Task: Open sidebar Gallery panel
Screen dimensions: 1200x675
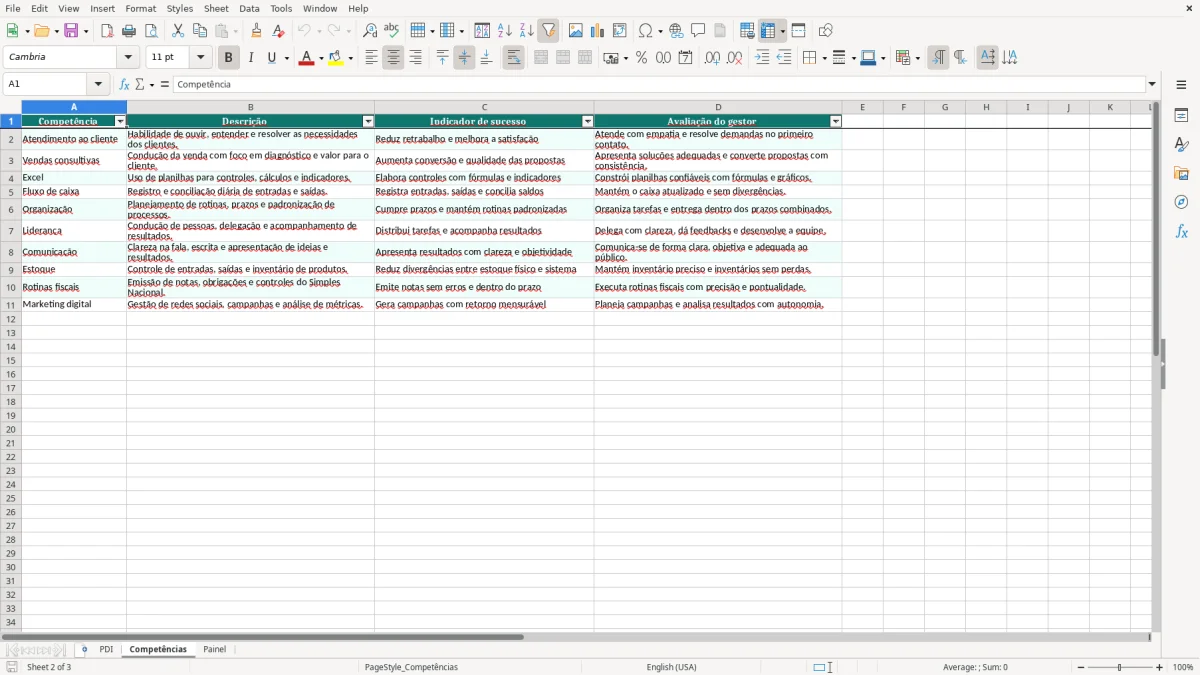Action: click(1181, 173)
